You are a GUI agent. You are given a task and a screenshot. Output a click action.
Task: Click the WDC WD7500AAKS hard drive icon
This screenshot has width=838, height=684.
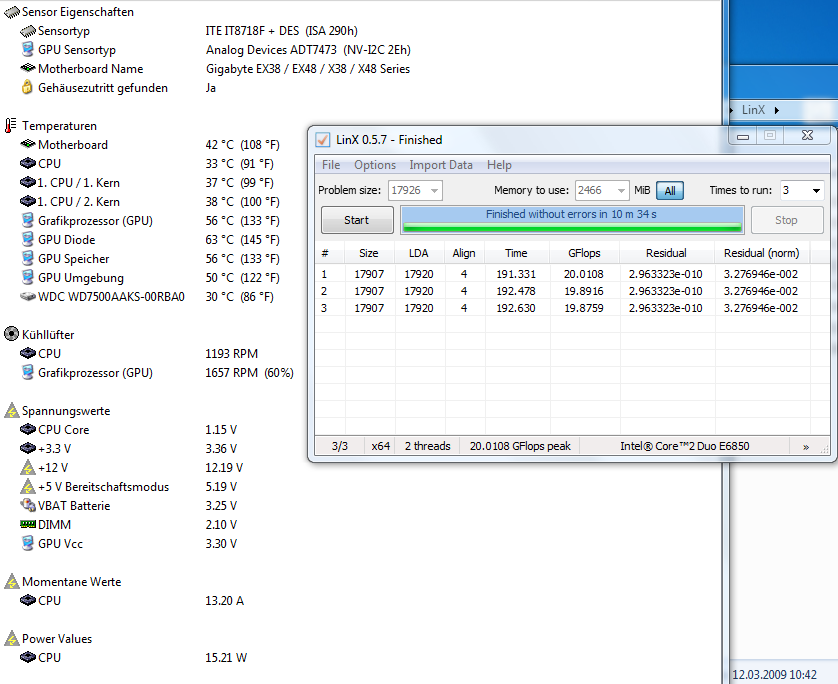coord(28,296)
